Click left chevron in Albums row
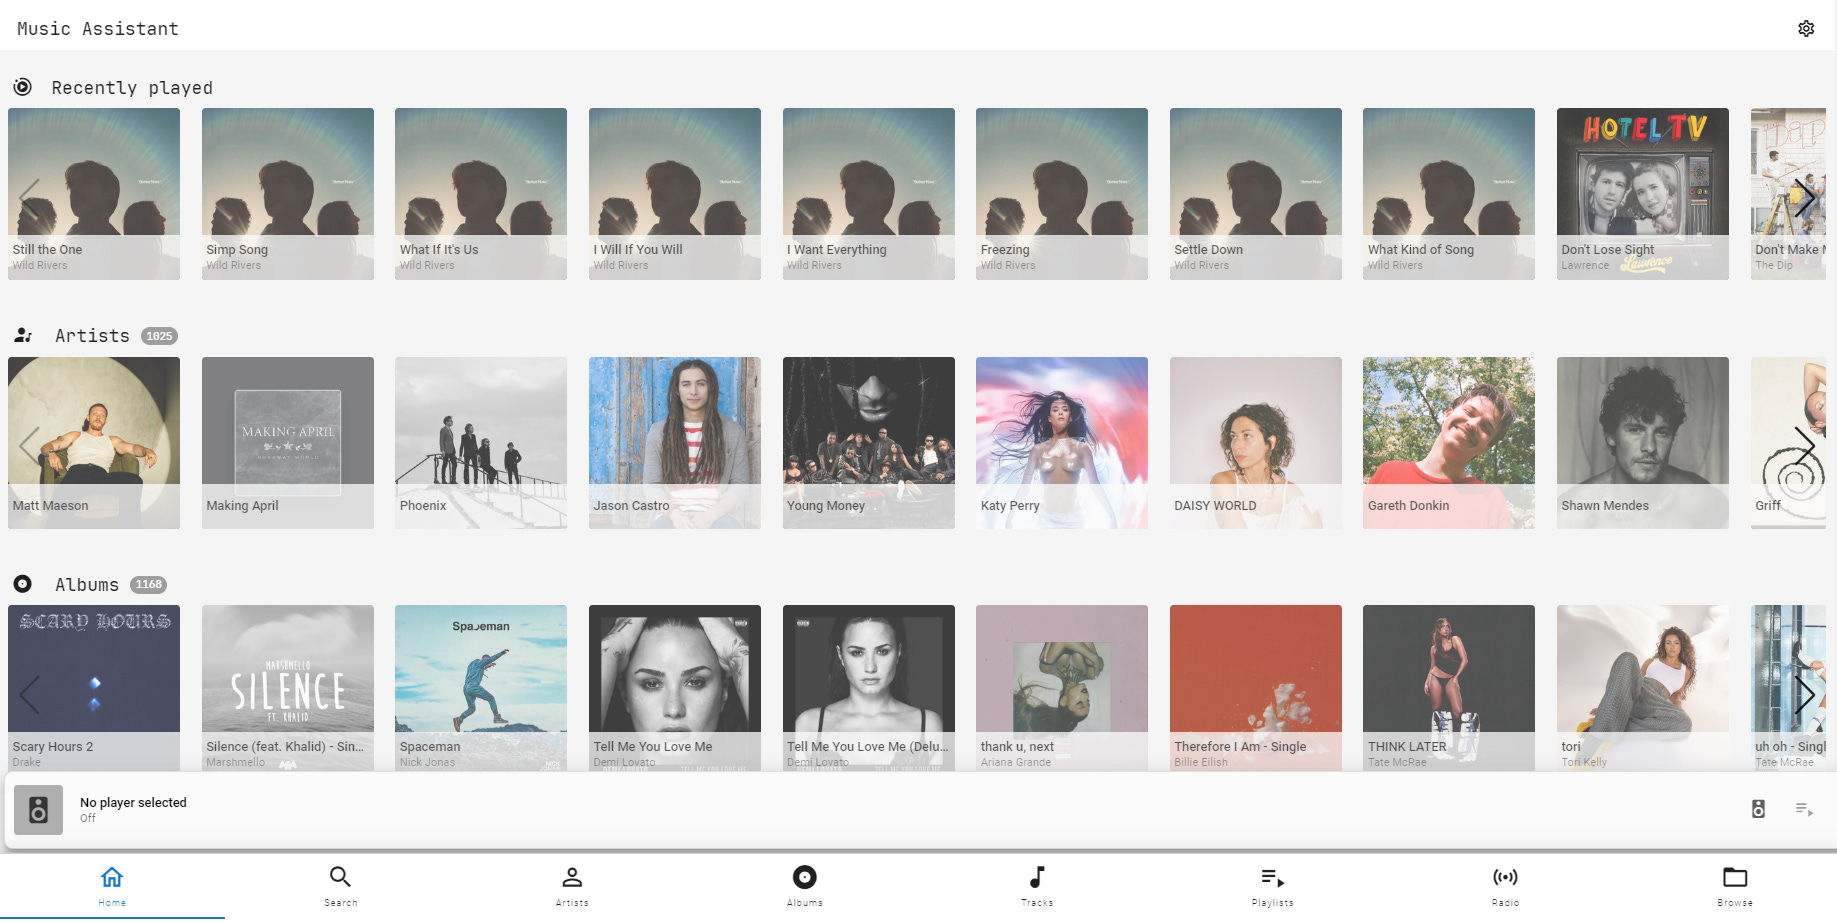The width and height of the screenshot is (1837, 923). pos(29,694)
